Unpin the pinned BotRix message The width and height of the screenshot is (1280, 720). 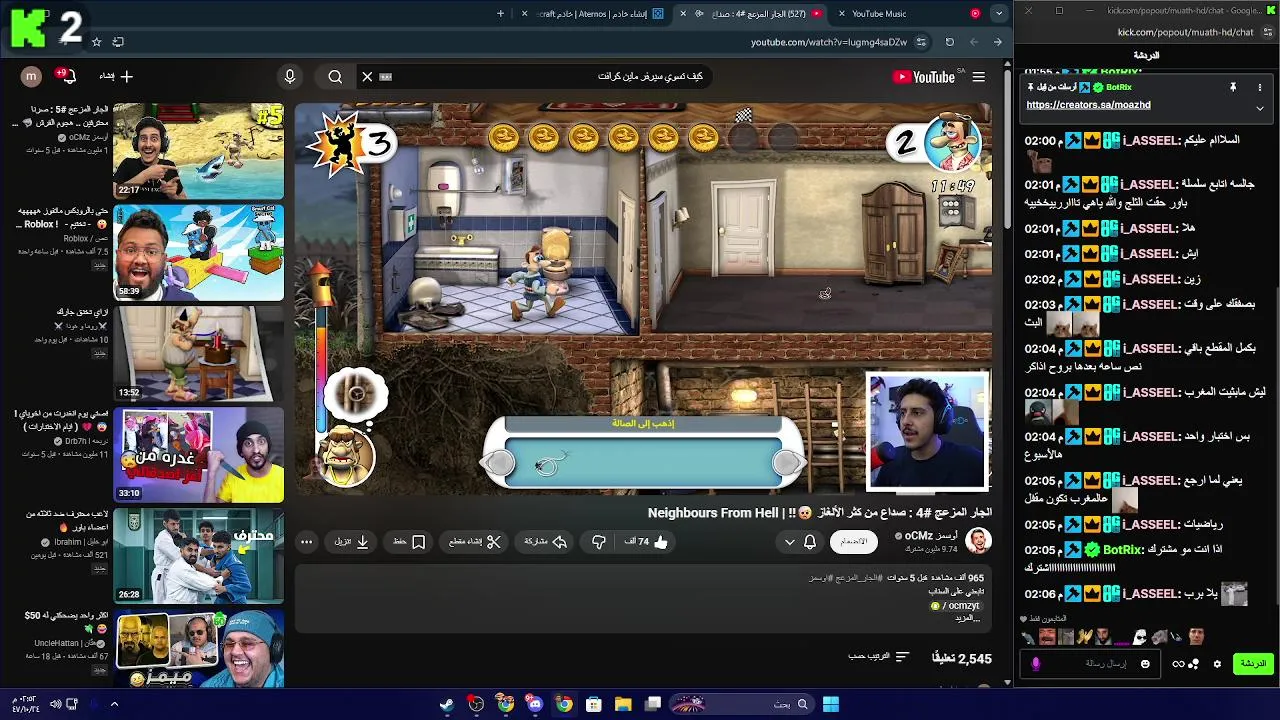(1233, 87)
